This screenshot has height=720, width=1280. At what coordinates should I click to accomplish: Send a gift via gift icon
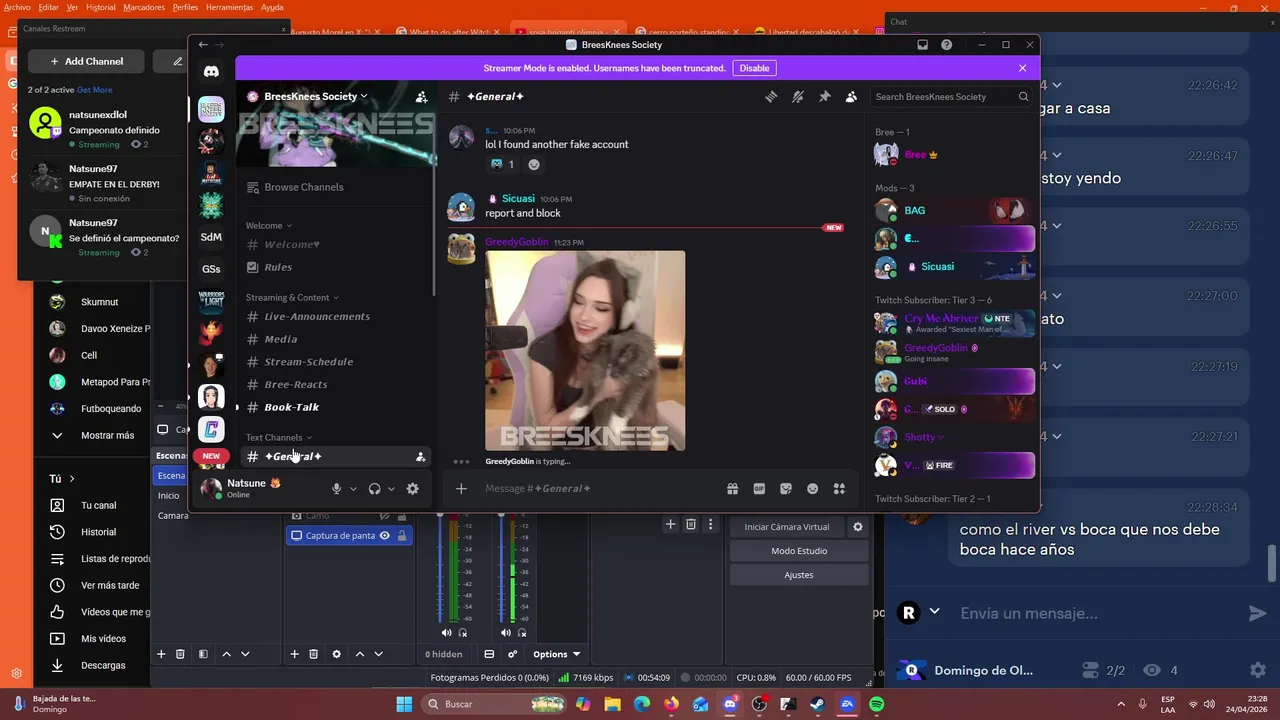(x=732, y=489)
